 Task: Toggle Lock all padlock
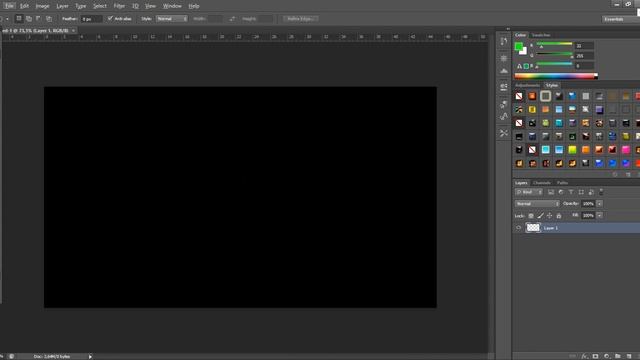(x=559, y=216)
